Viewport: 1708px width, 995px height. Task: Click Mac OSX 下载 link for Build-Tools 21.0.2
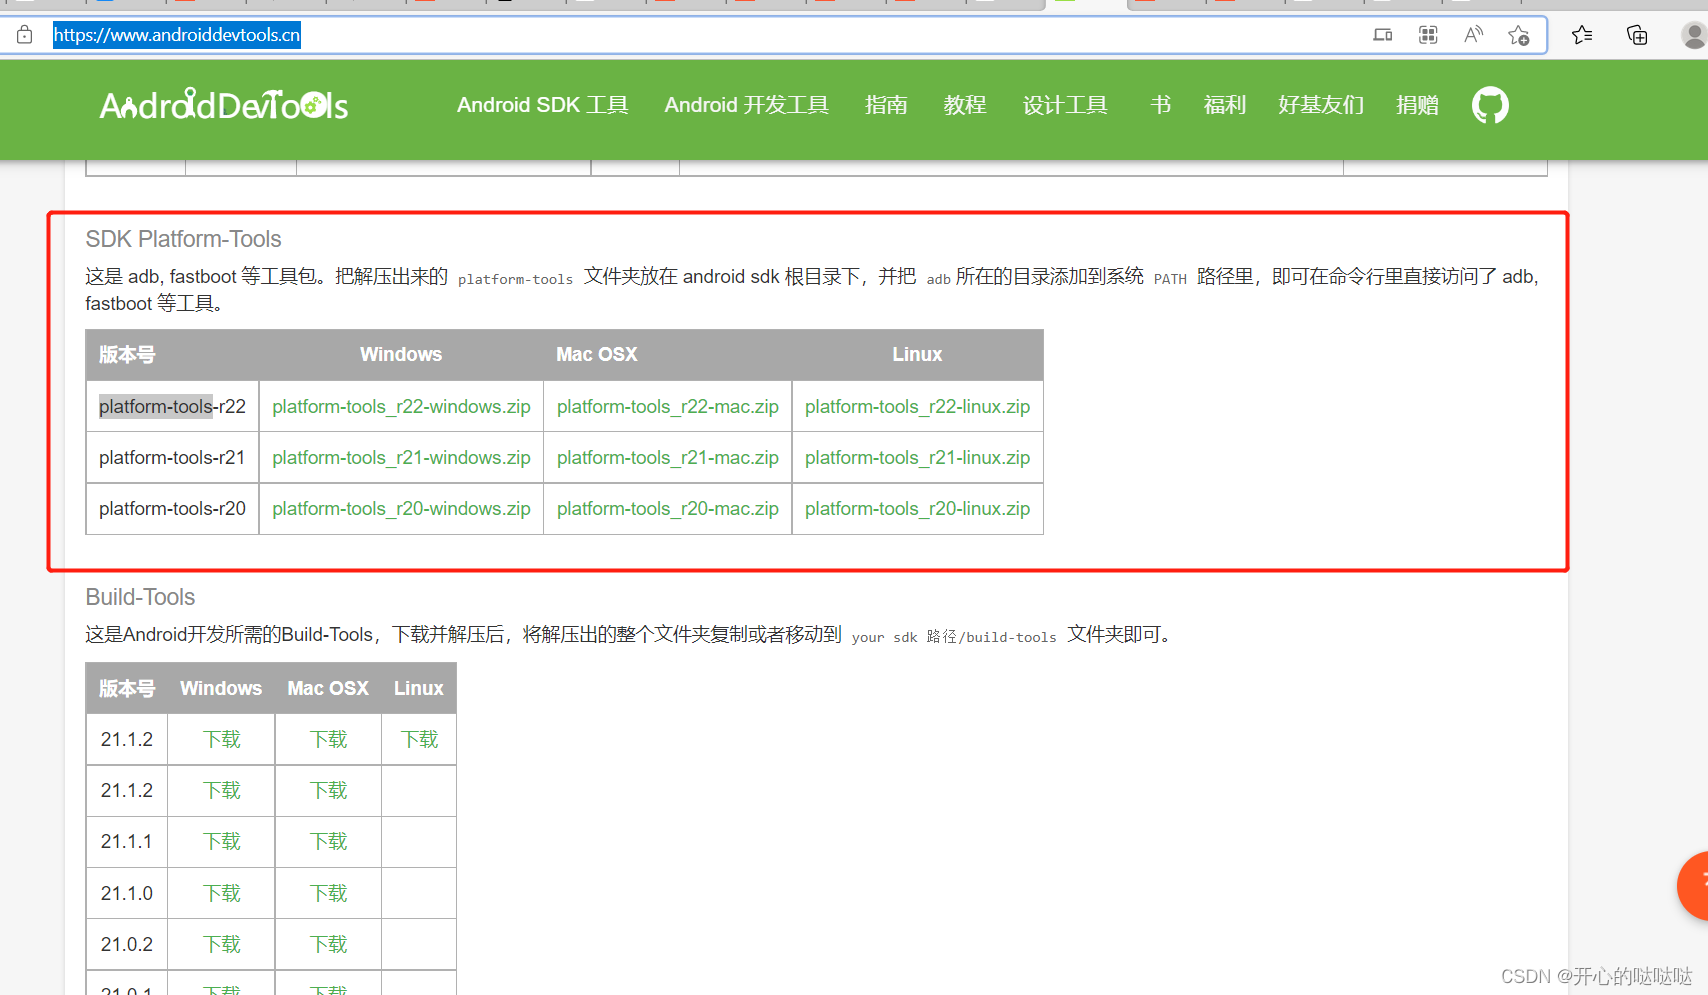pos(328,944)
